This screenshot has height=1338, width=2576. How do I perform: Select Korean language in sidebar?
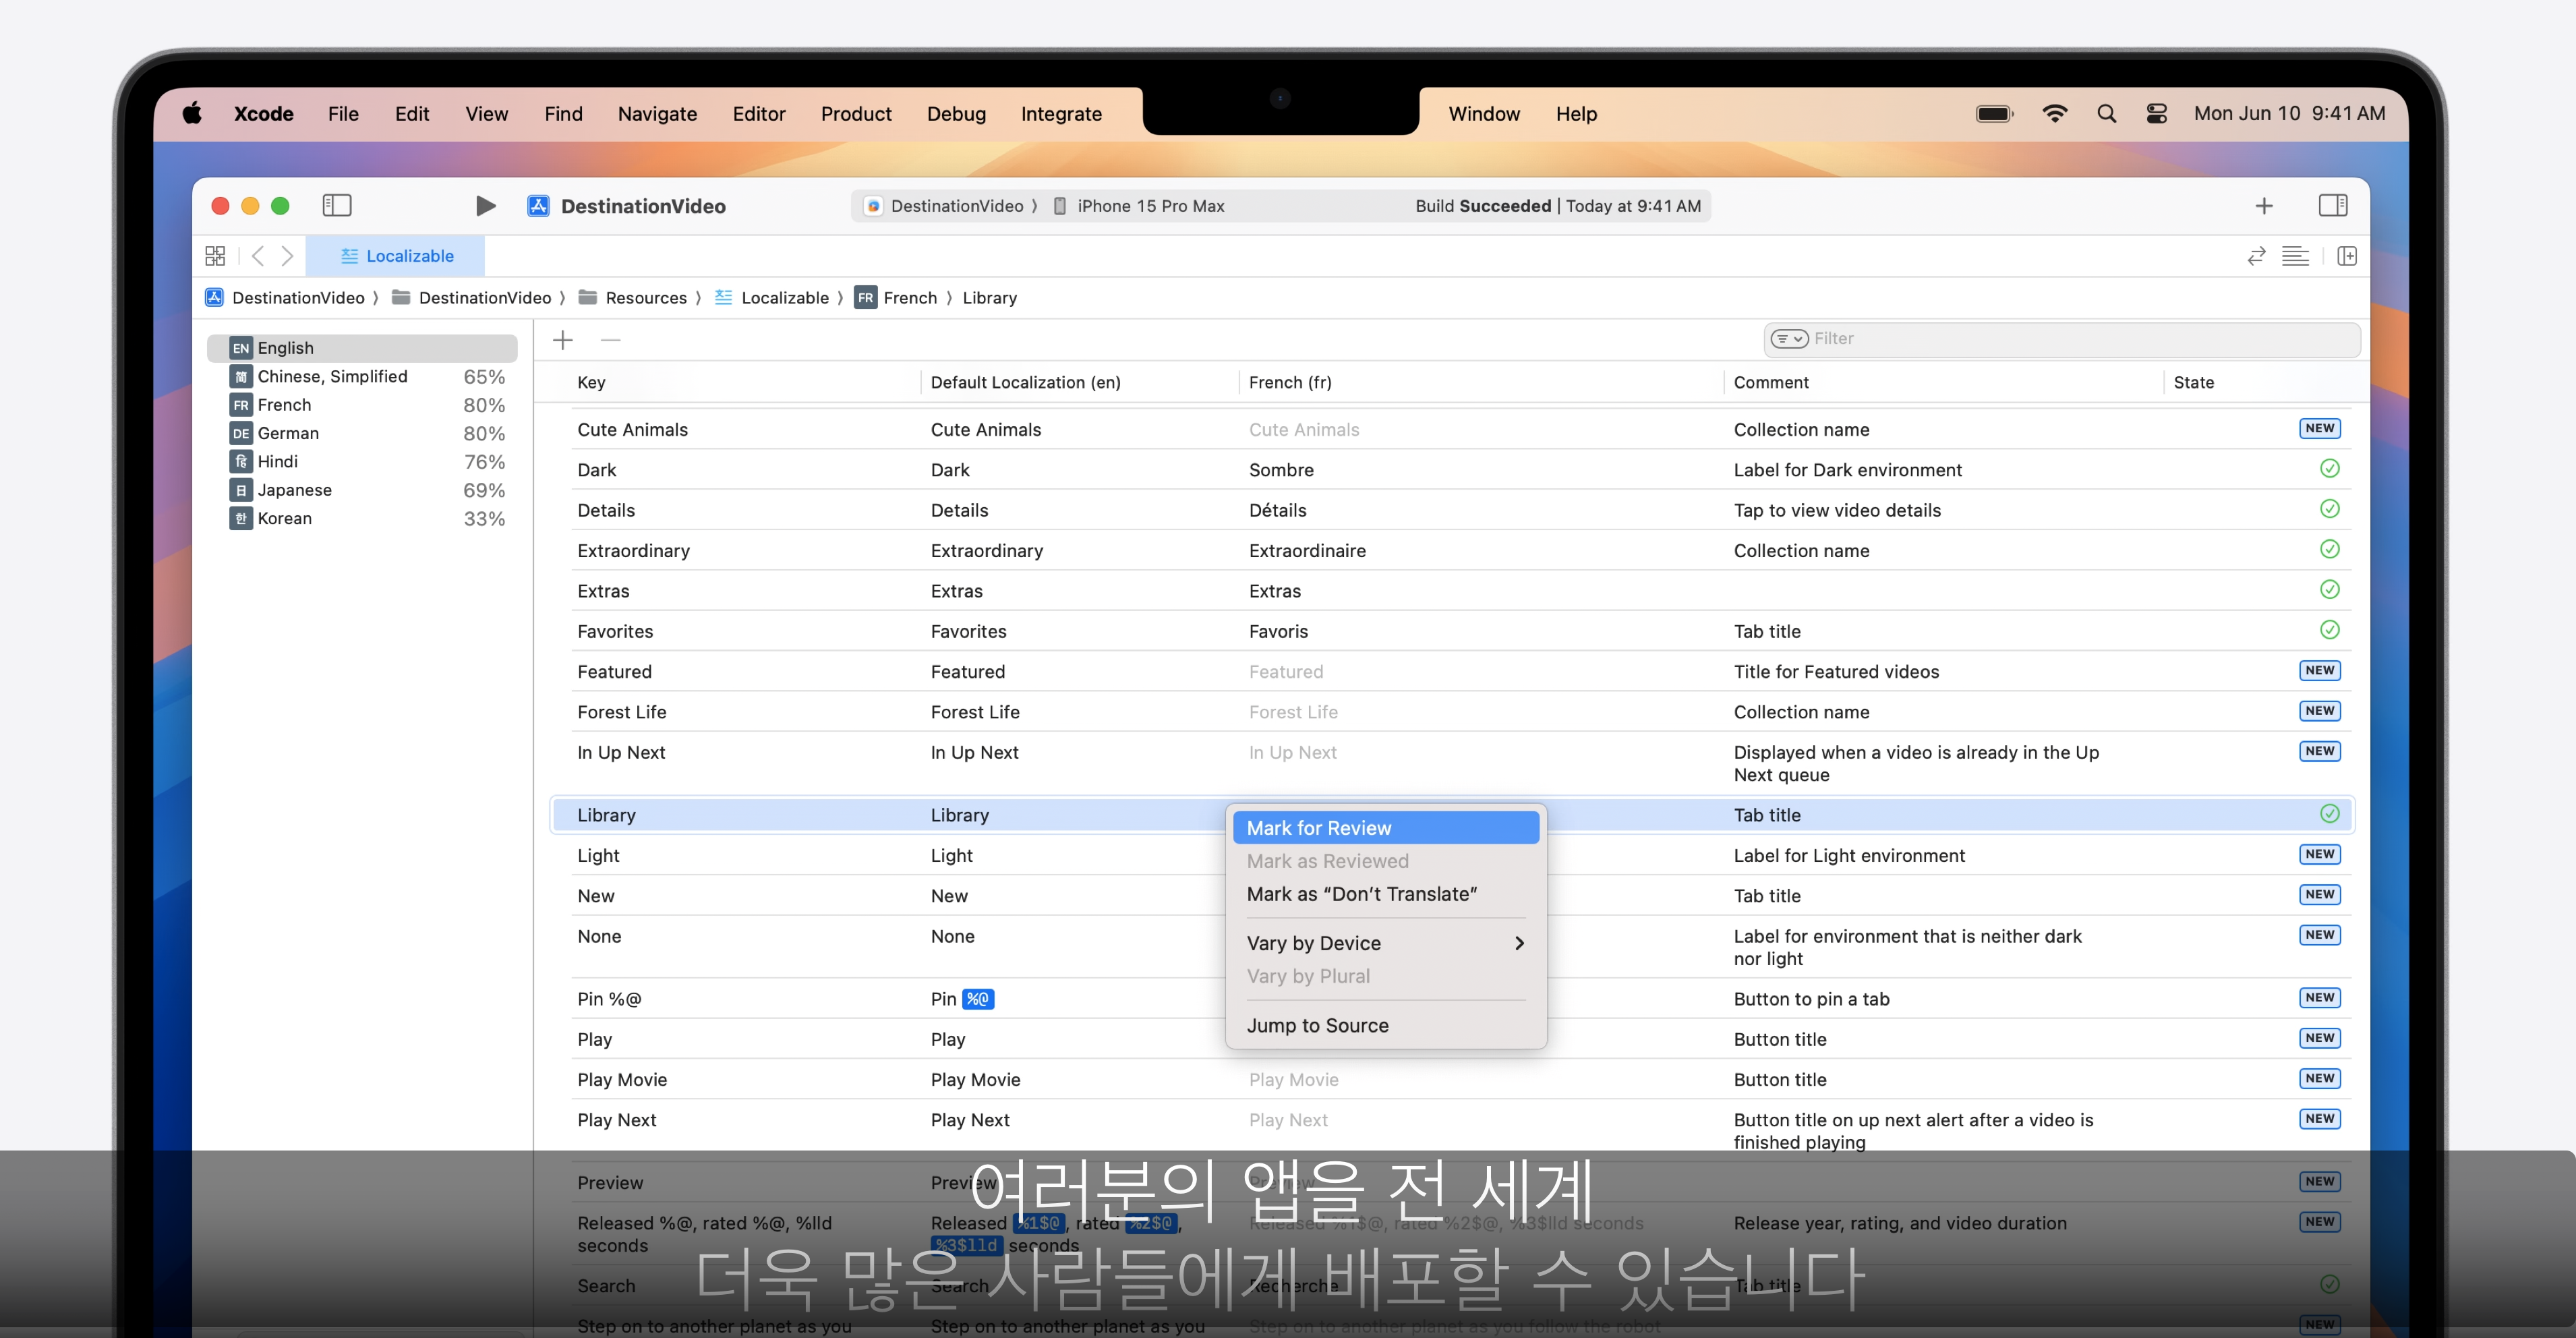[362, 518]
